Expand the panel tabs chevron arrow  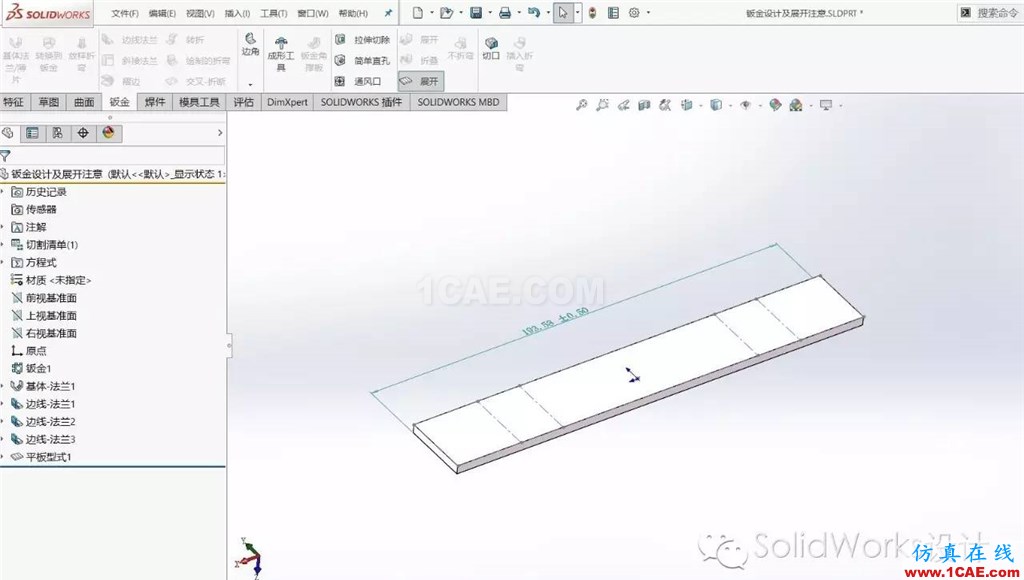coord(220,133)
